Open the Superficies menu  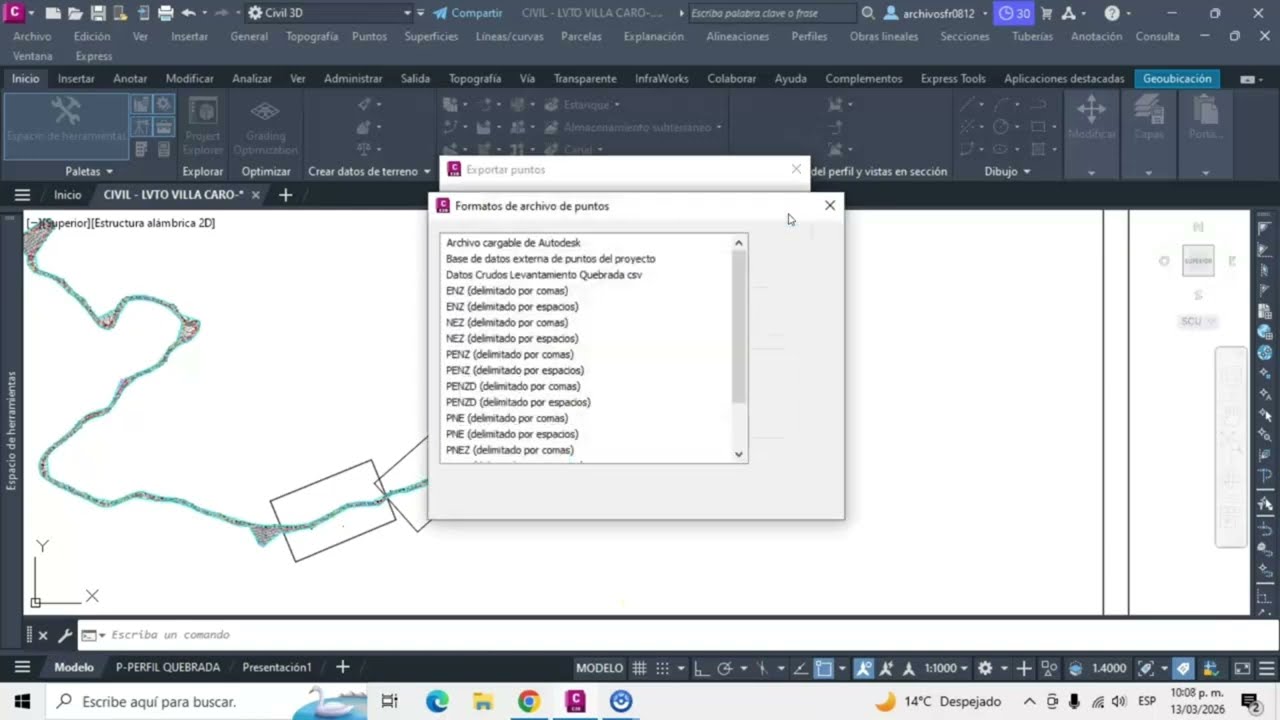tap(431, 36)
